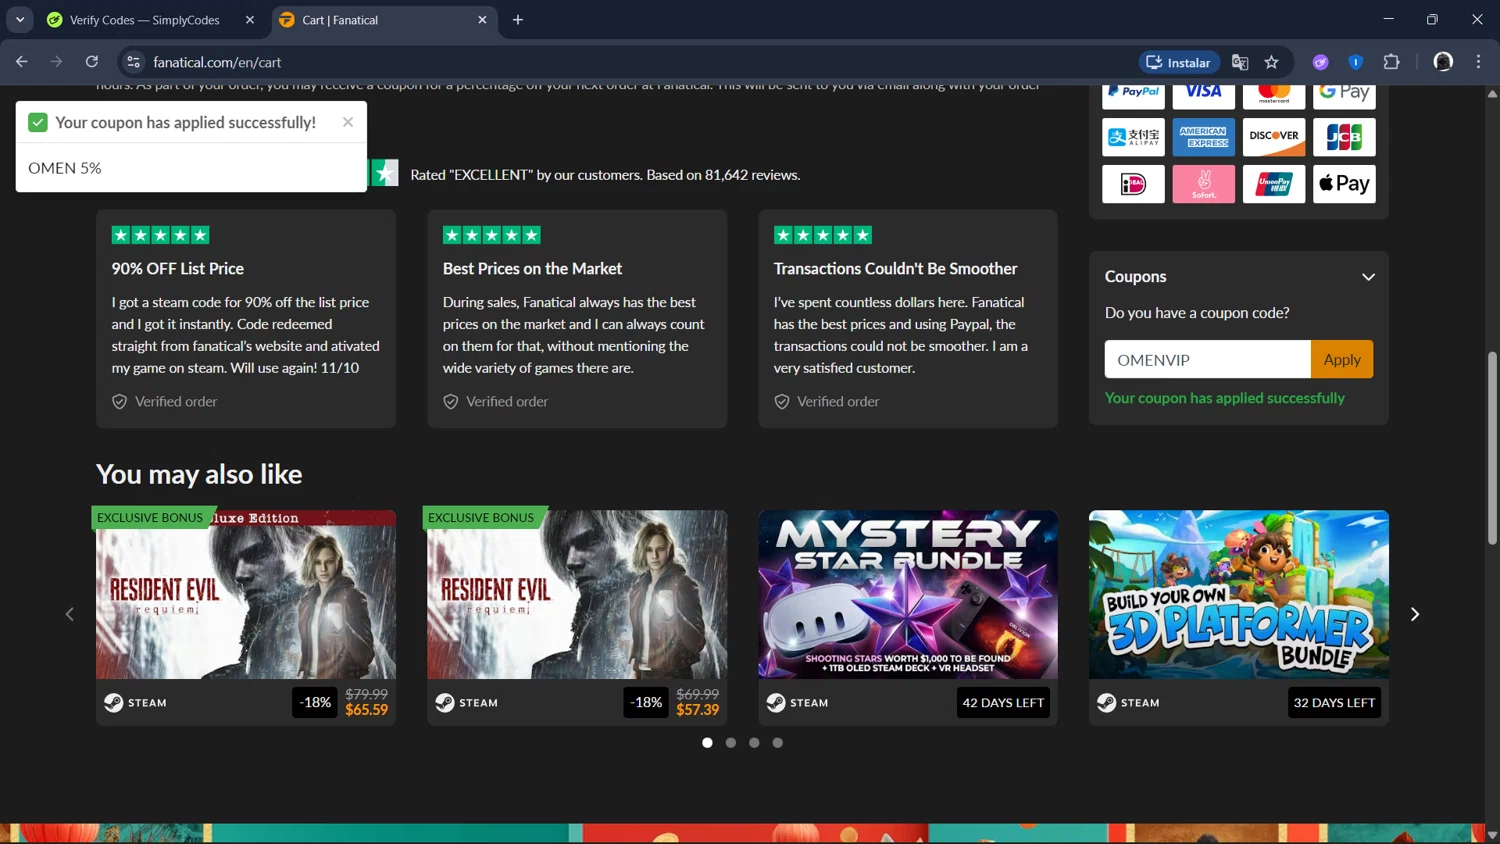1500x844 pixels.
Task: Select the American Express icon
Action: [x=1203, y=137]
